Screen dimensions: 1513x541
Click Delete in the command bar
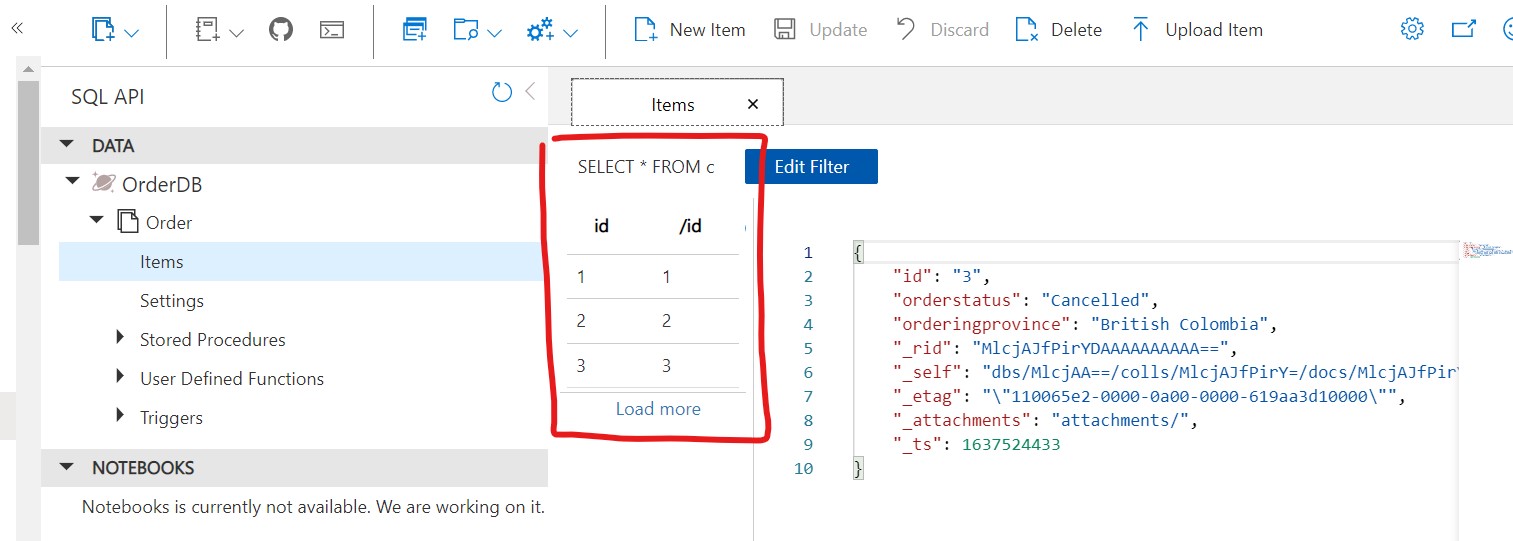1058,30
